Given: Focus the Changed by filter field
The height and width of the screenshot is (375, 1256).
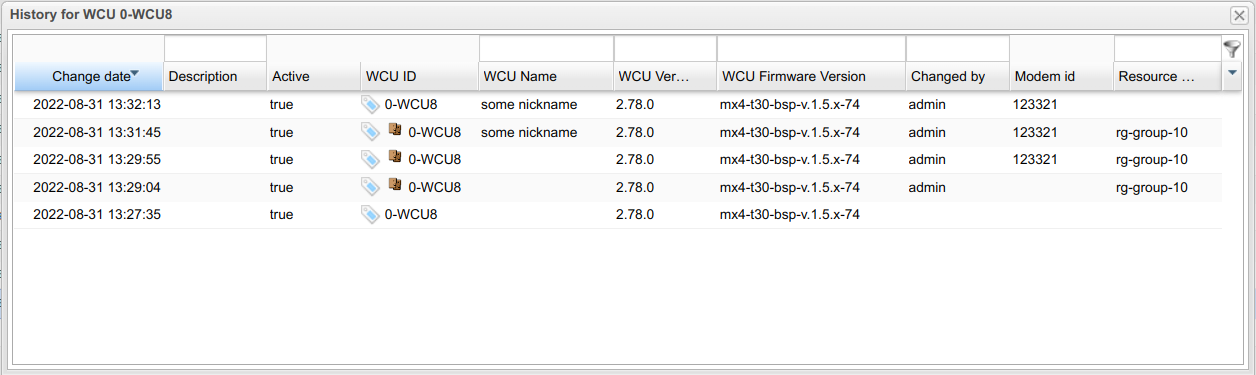Looking at the screenshot, I should click(x=957, y=48).
